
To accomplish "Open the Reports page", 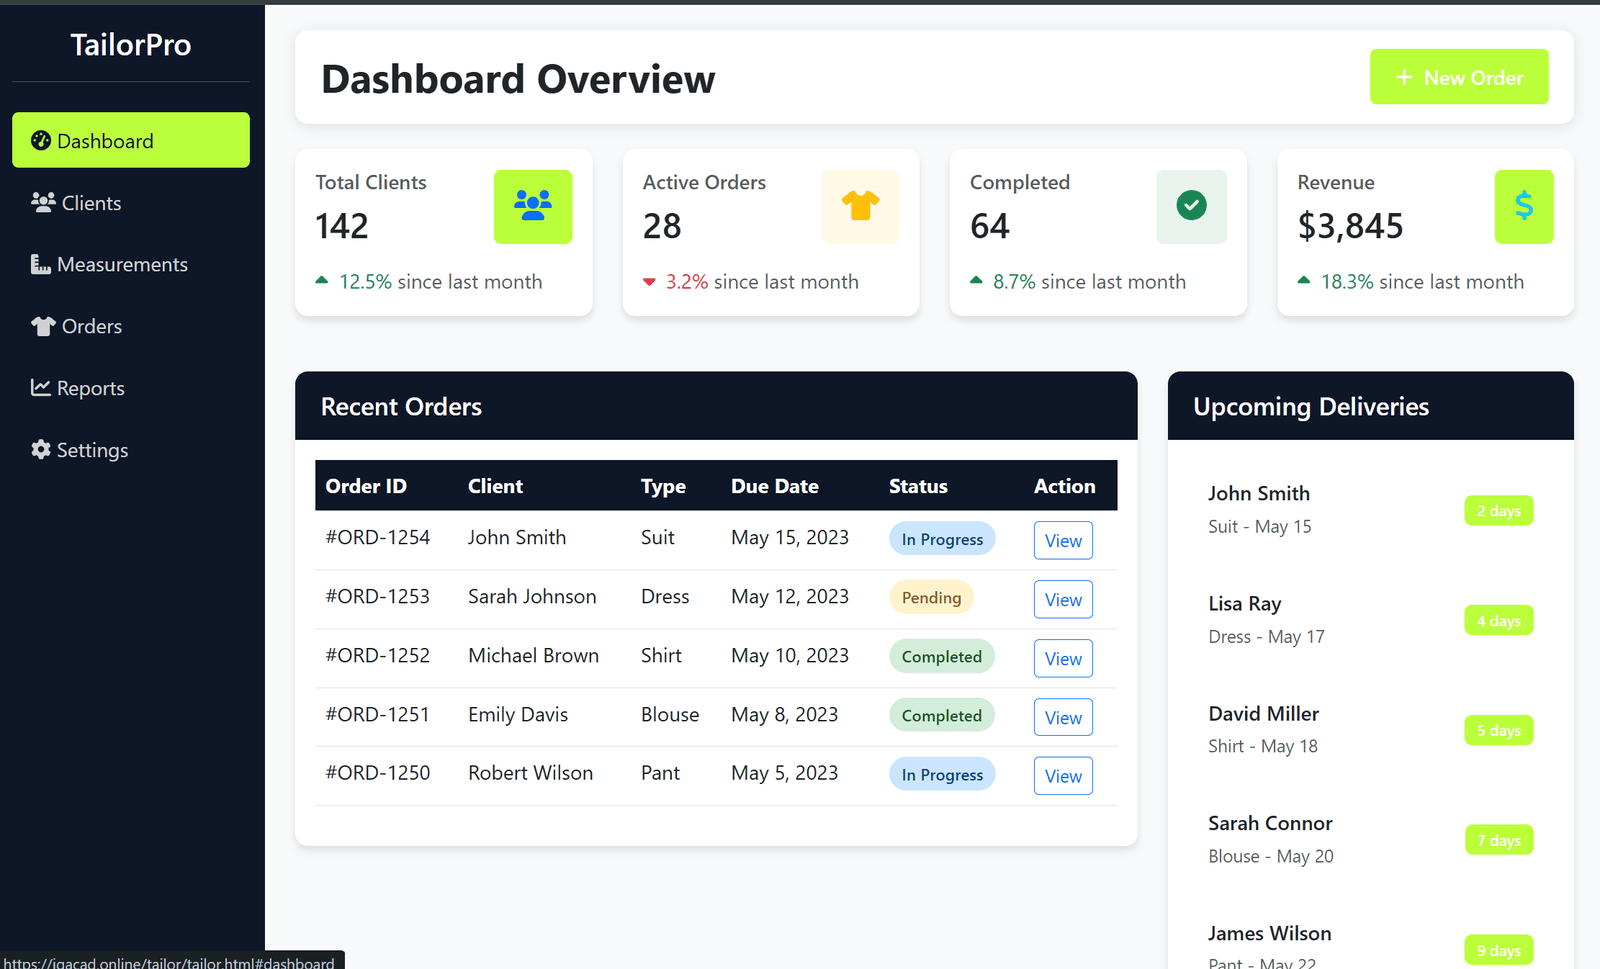I will click(x=91, y=388).
